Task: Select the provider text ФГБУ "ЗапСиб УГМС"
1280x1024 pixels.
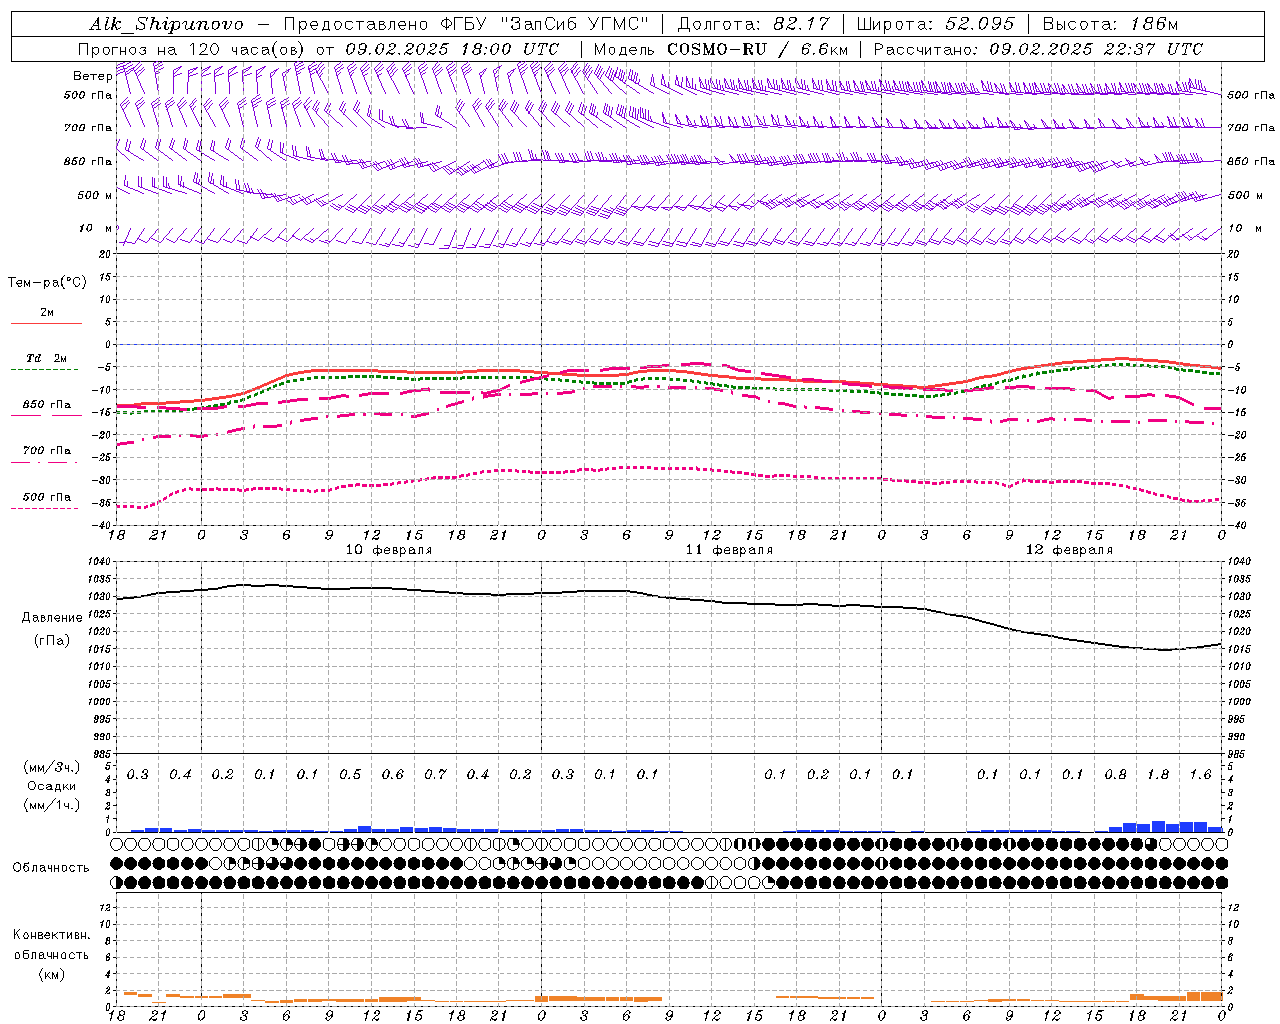Action: (544, 25)
